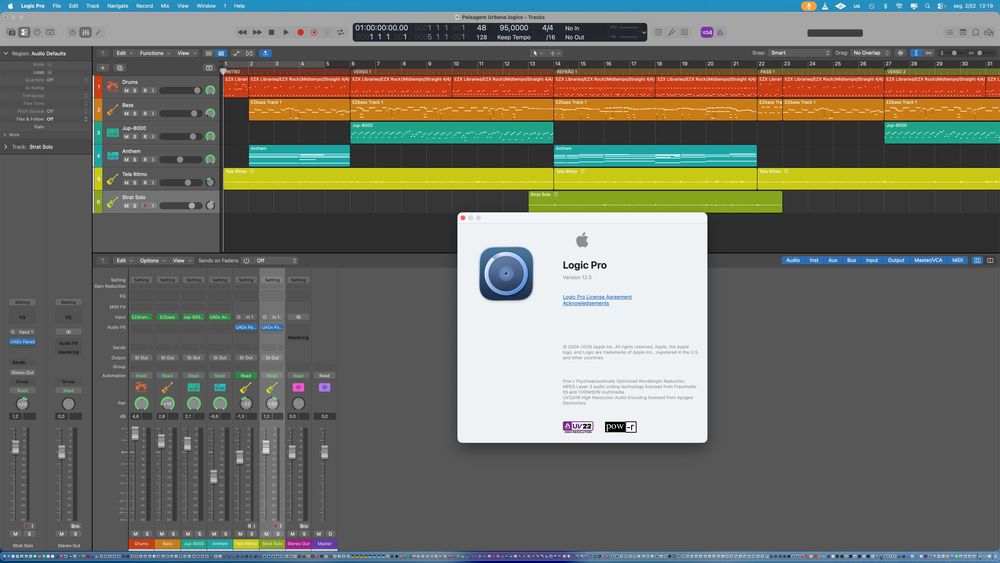Toggle the Catch Playhead blue button

265,53
